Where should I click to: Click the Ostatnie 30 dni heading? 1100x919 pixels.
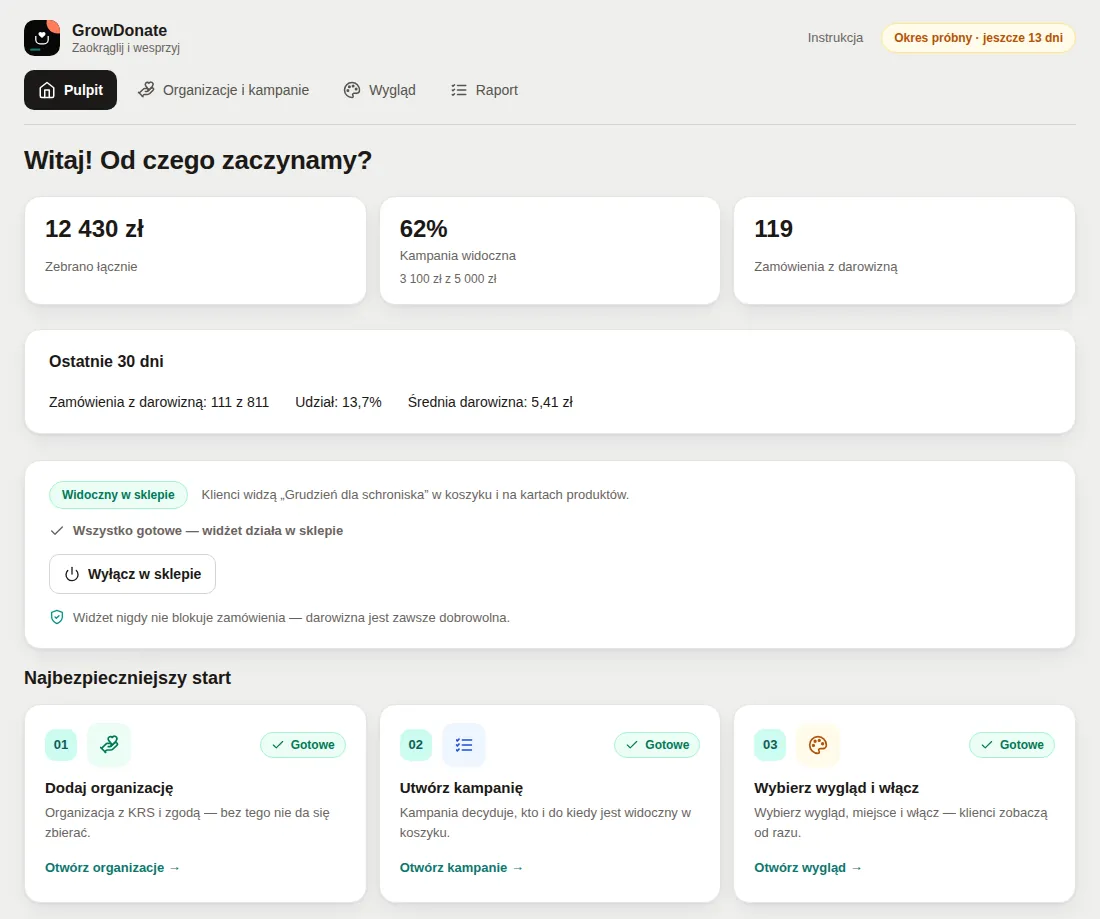click(x=106, y=361)
